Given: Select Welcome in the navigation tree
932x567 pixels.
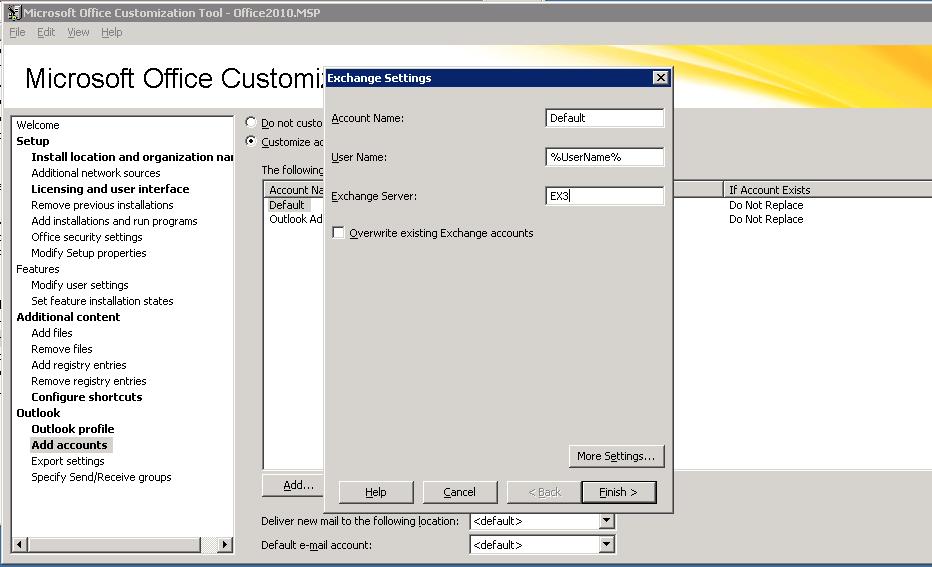Looking at the screenshot, I should pyautogui.click(x=37, y=125).
